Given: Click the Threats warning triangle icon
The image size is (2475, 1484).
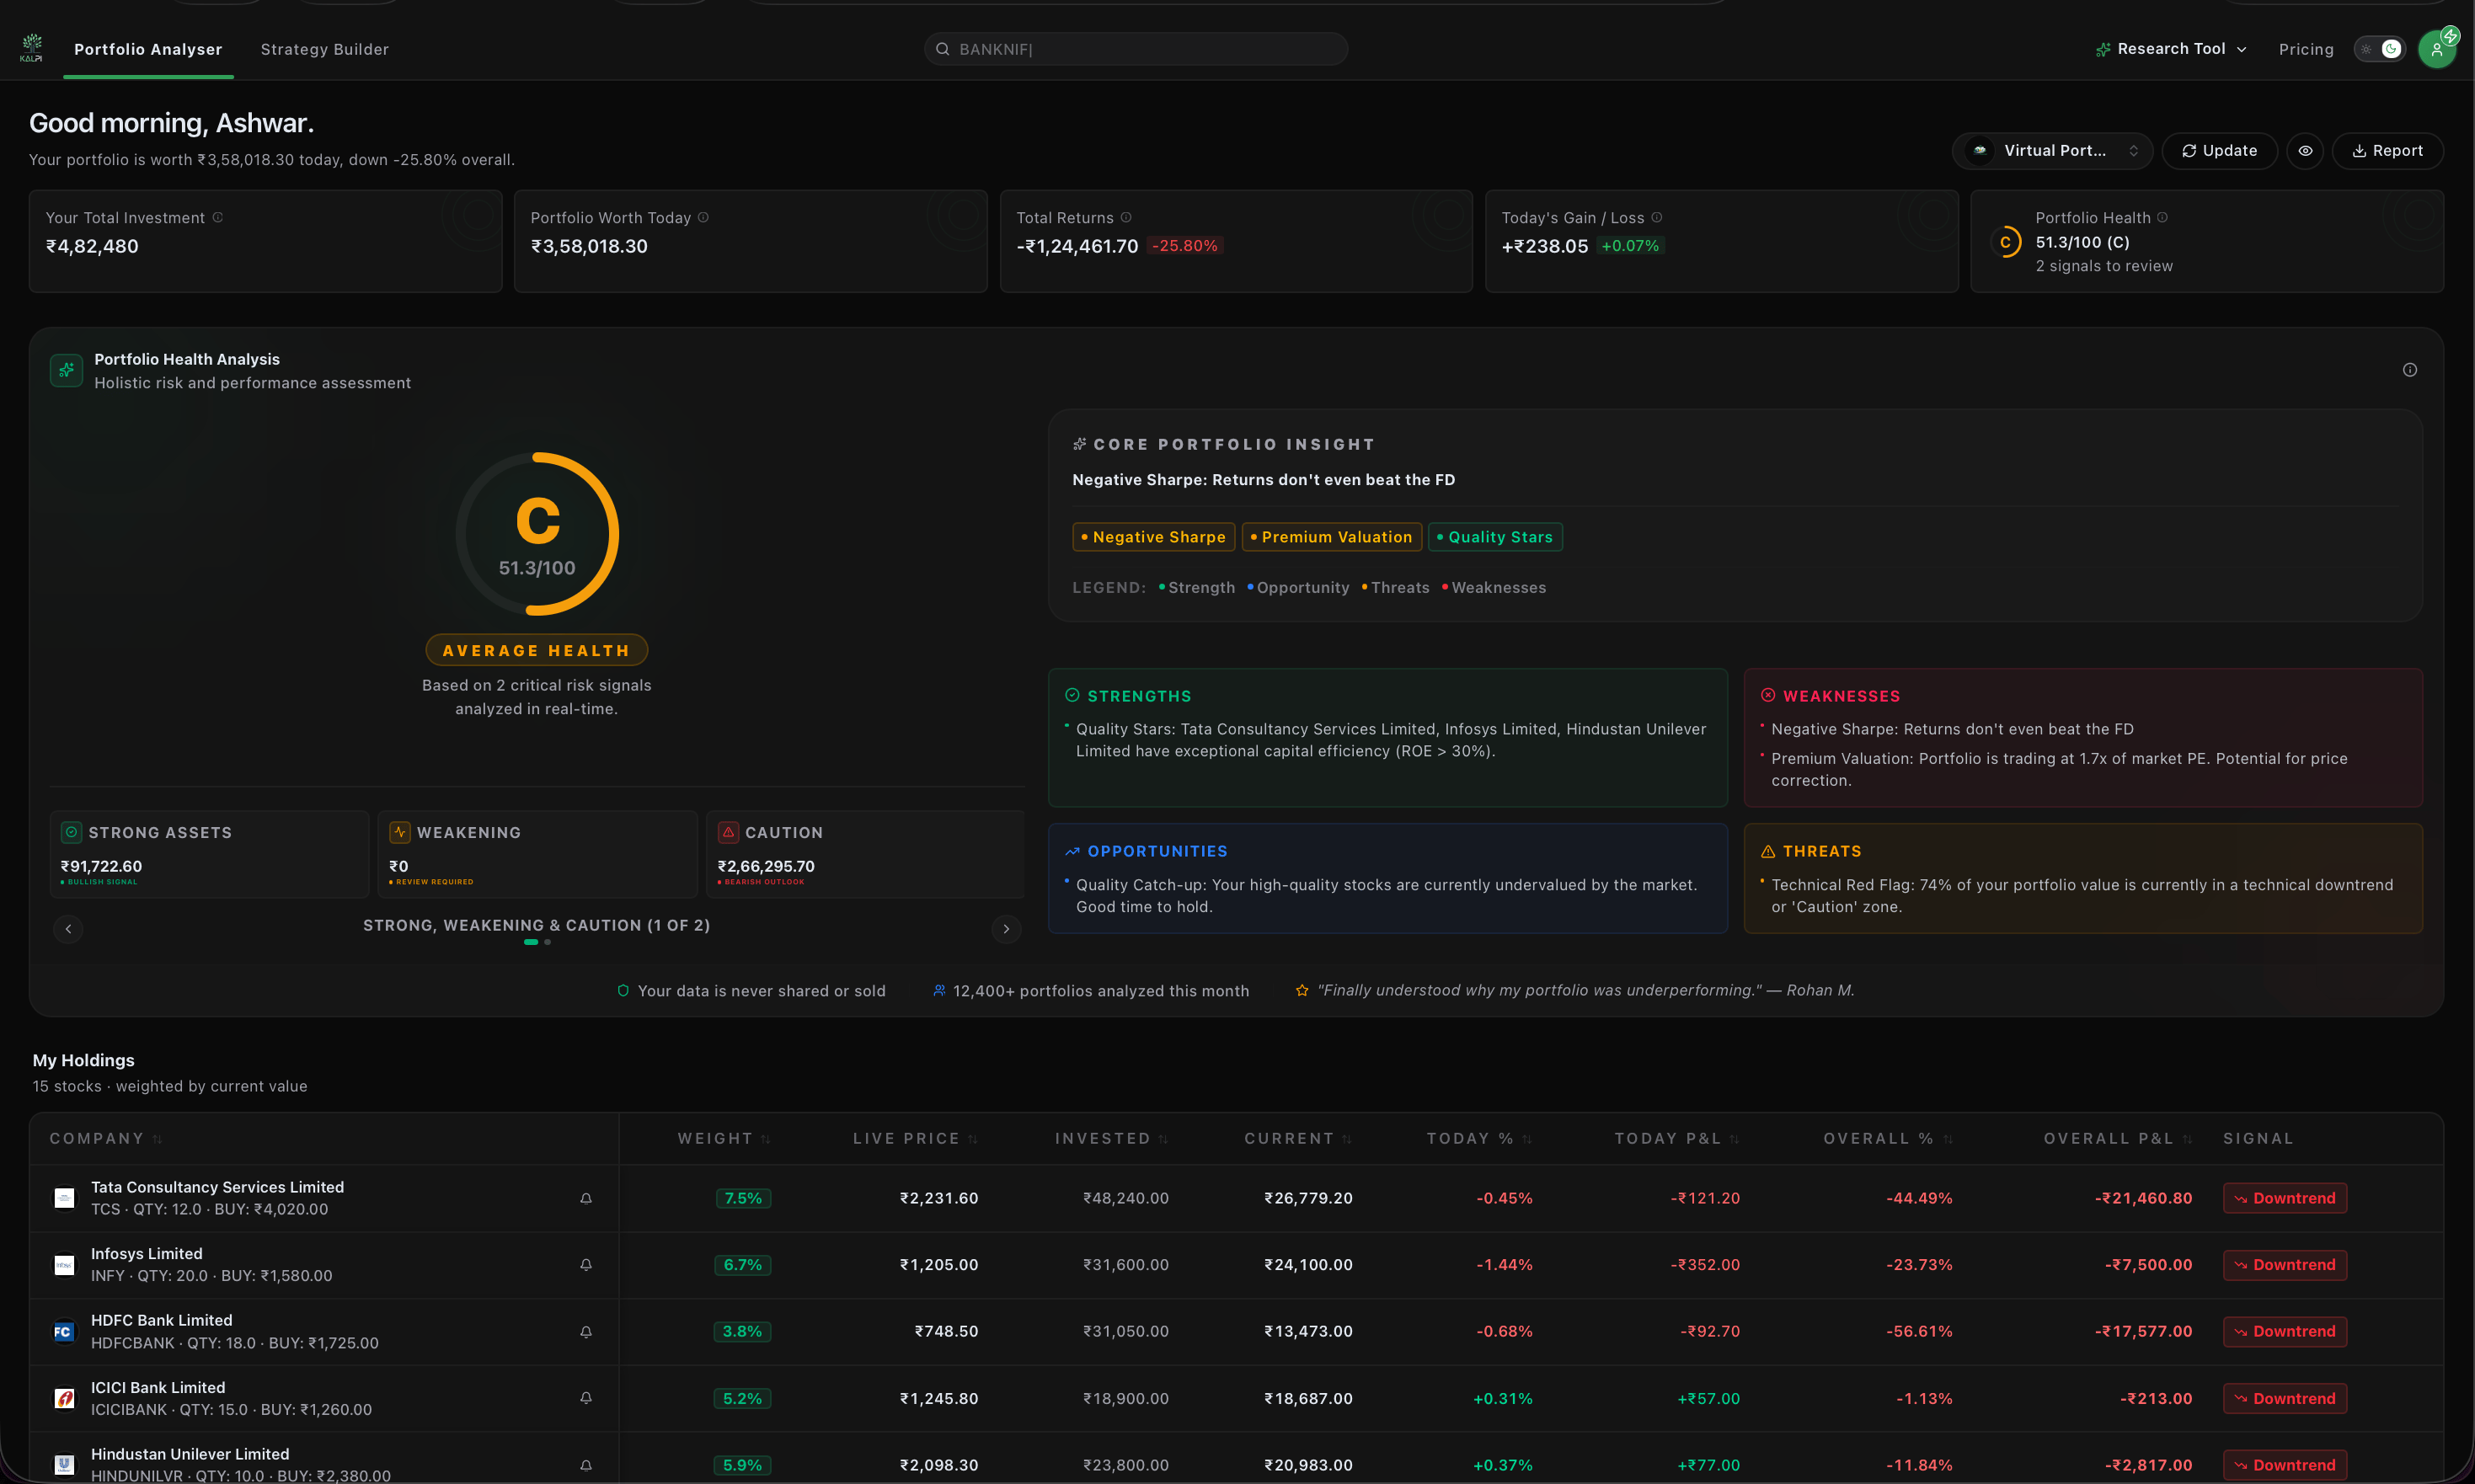Looking at the screenshot, I should pos(1768,851).
